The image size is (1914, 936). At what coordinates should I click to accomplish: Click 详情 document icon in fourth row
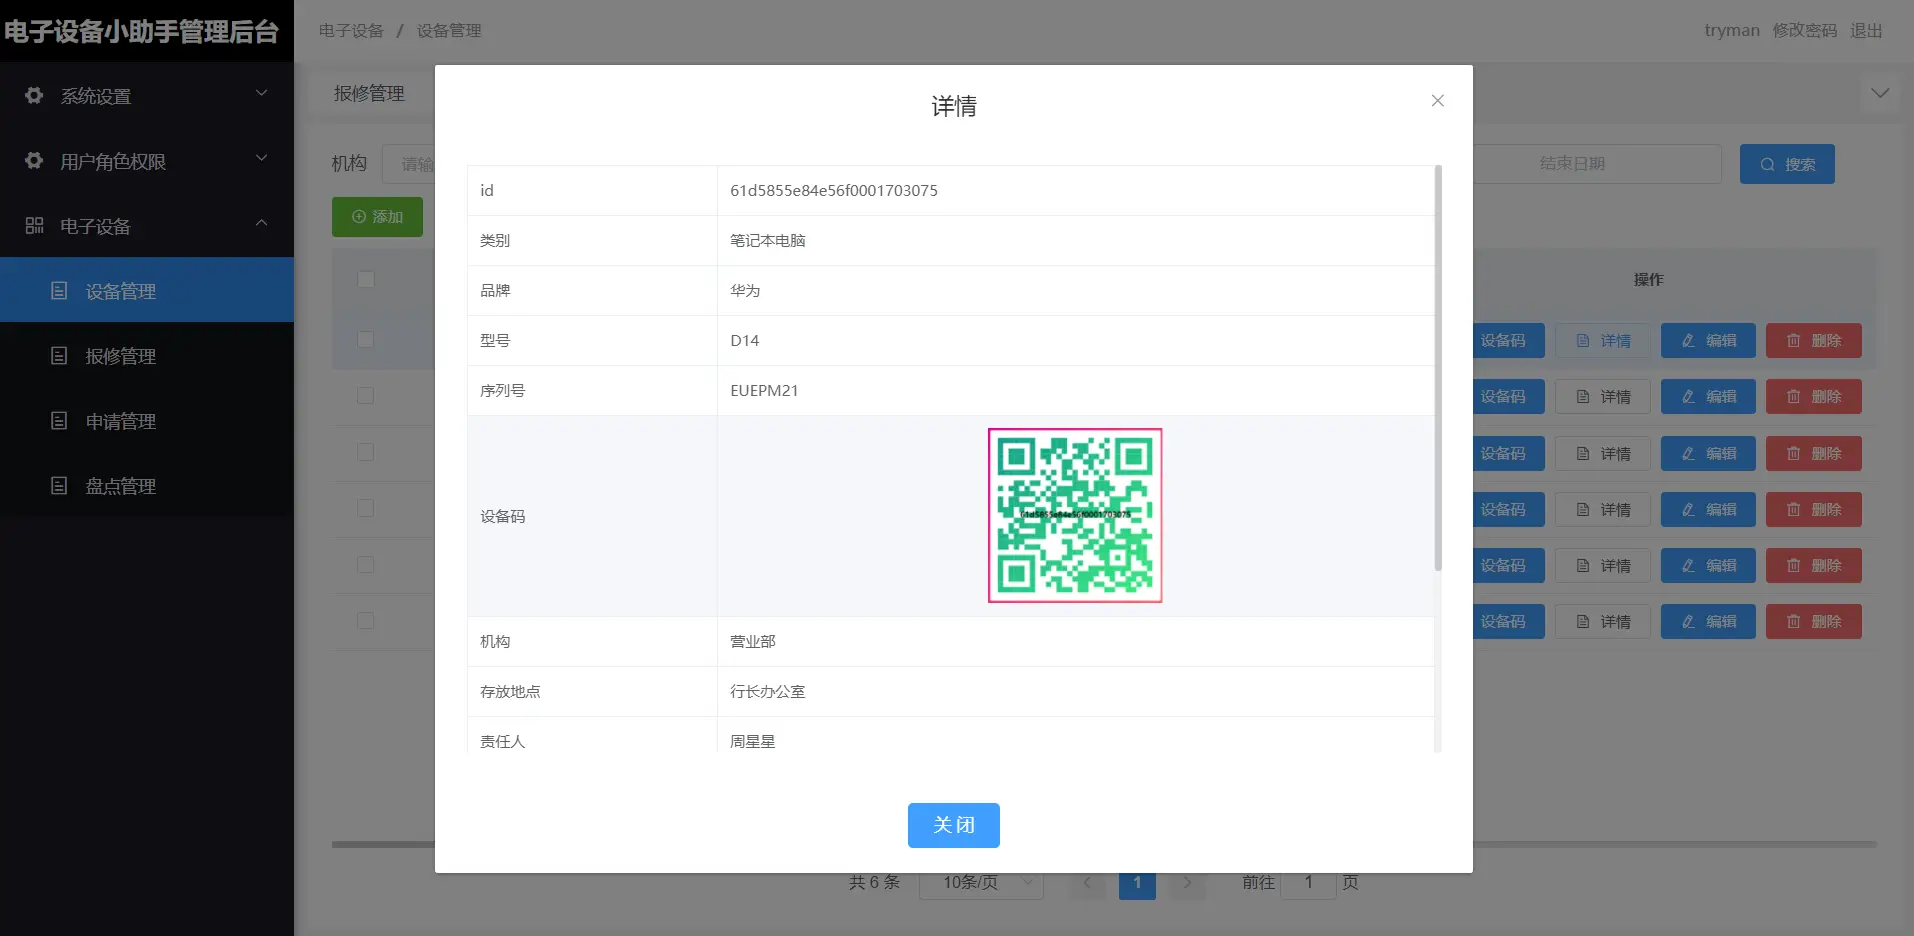(x=1583, y=509)
